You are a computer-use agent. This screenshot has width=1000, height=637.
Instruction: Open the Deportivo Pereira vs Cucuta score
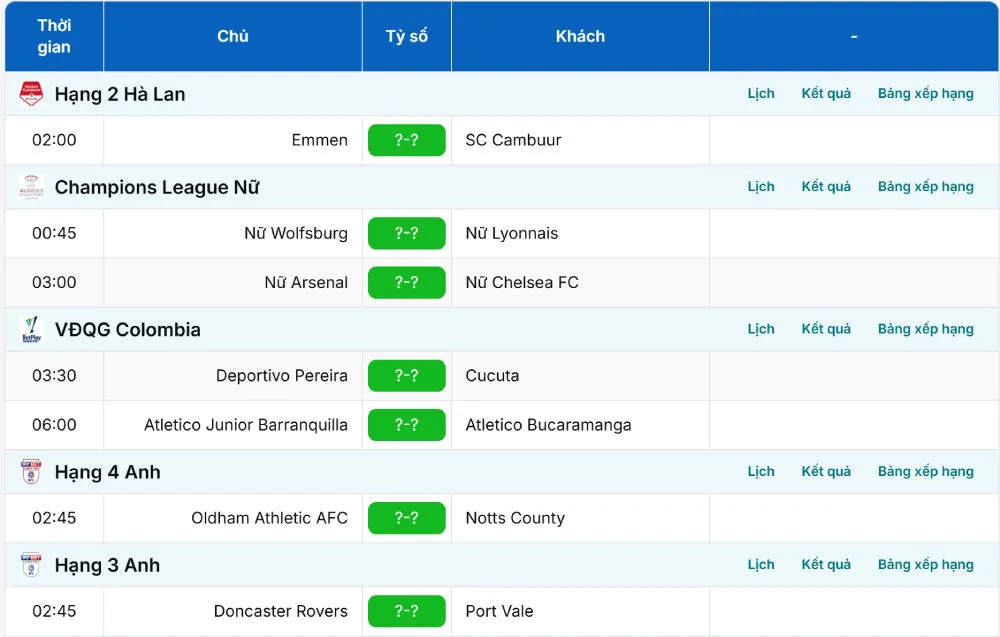(x=406, y=376)
